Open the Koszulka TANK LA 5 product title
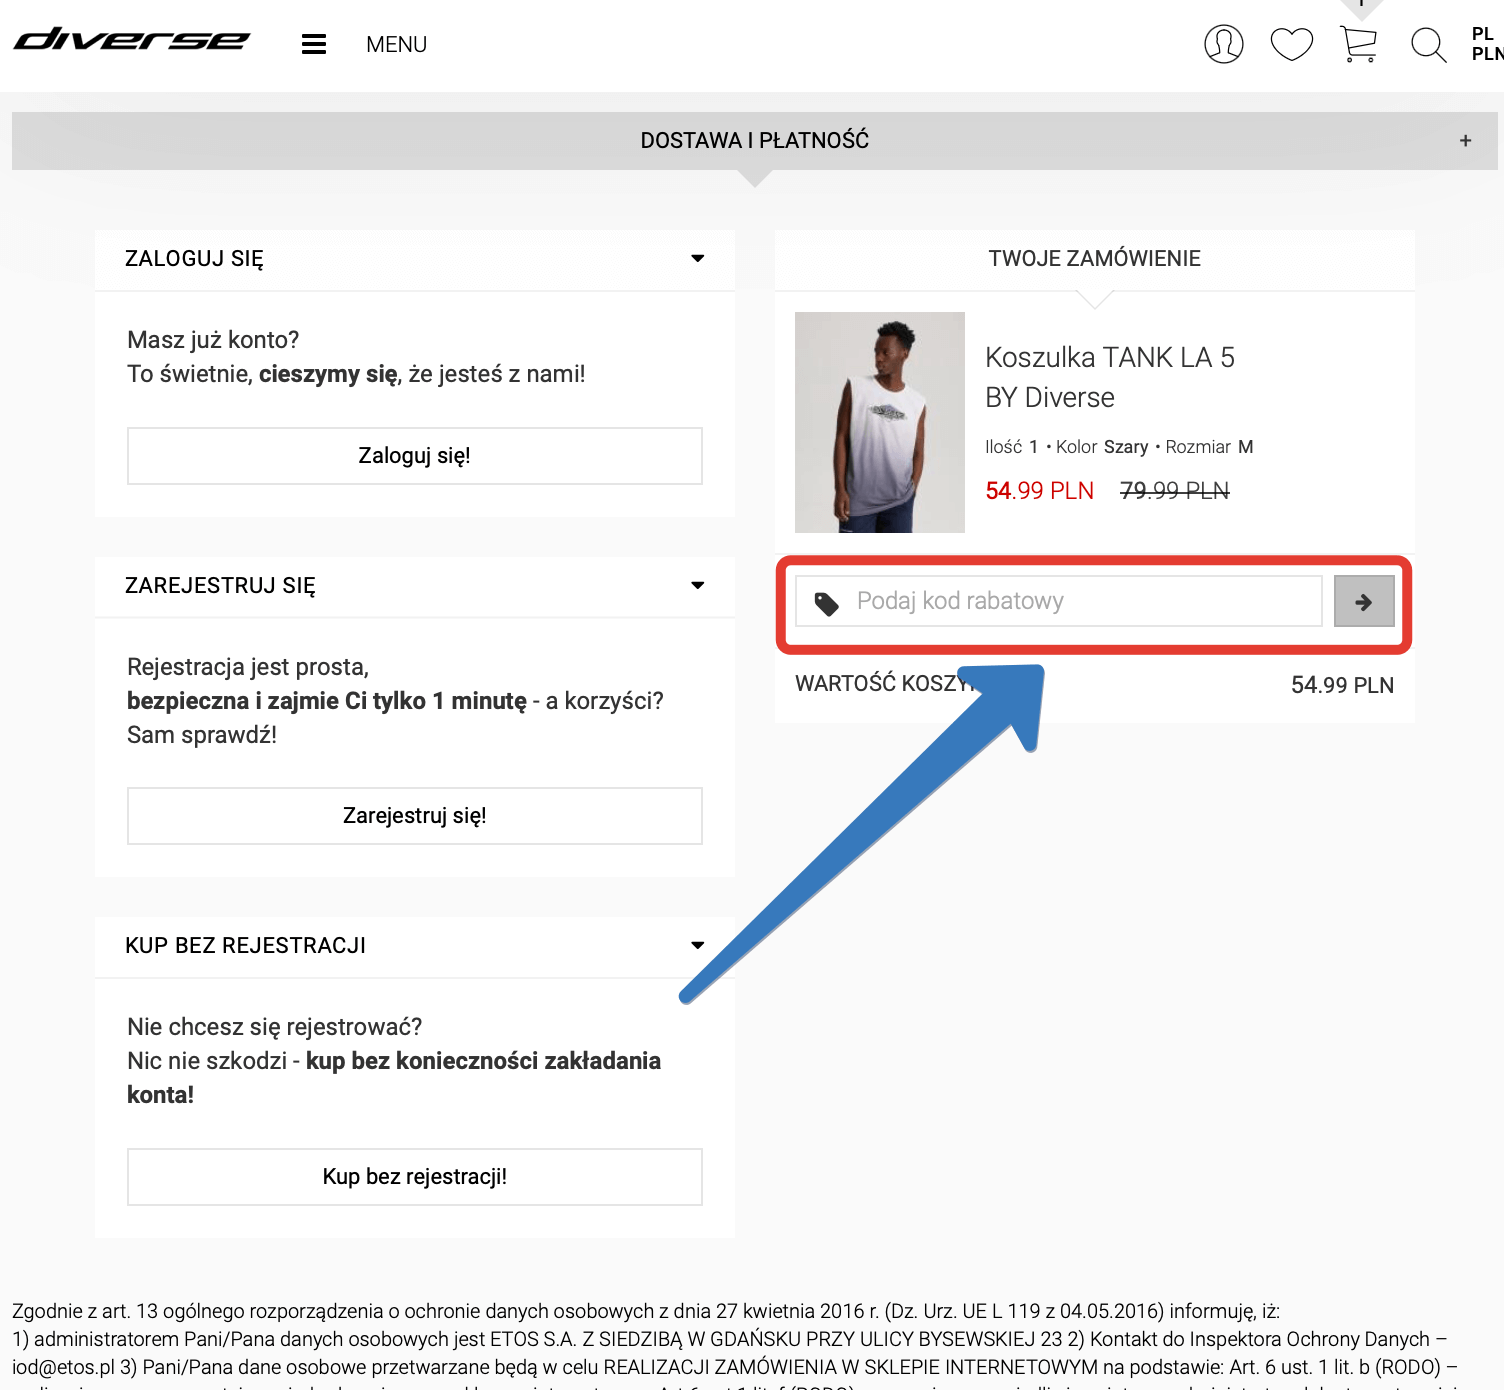Screen dimensions: 1504x1390 coord(1109,377)
